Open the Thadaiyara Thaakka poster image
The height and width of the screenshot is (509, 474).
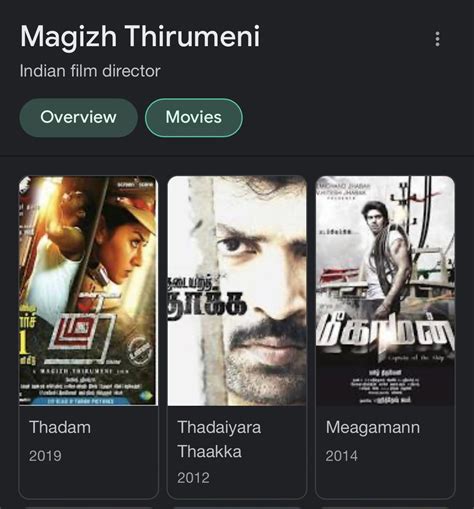237,291
